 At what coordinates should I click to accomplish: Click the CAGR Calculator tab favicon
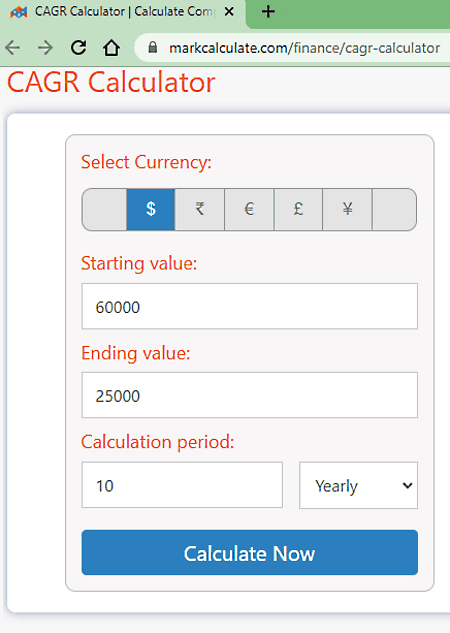coord(19,12)
